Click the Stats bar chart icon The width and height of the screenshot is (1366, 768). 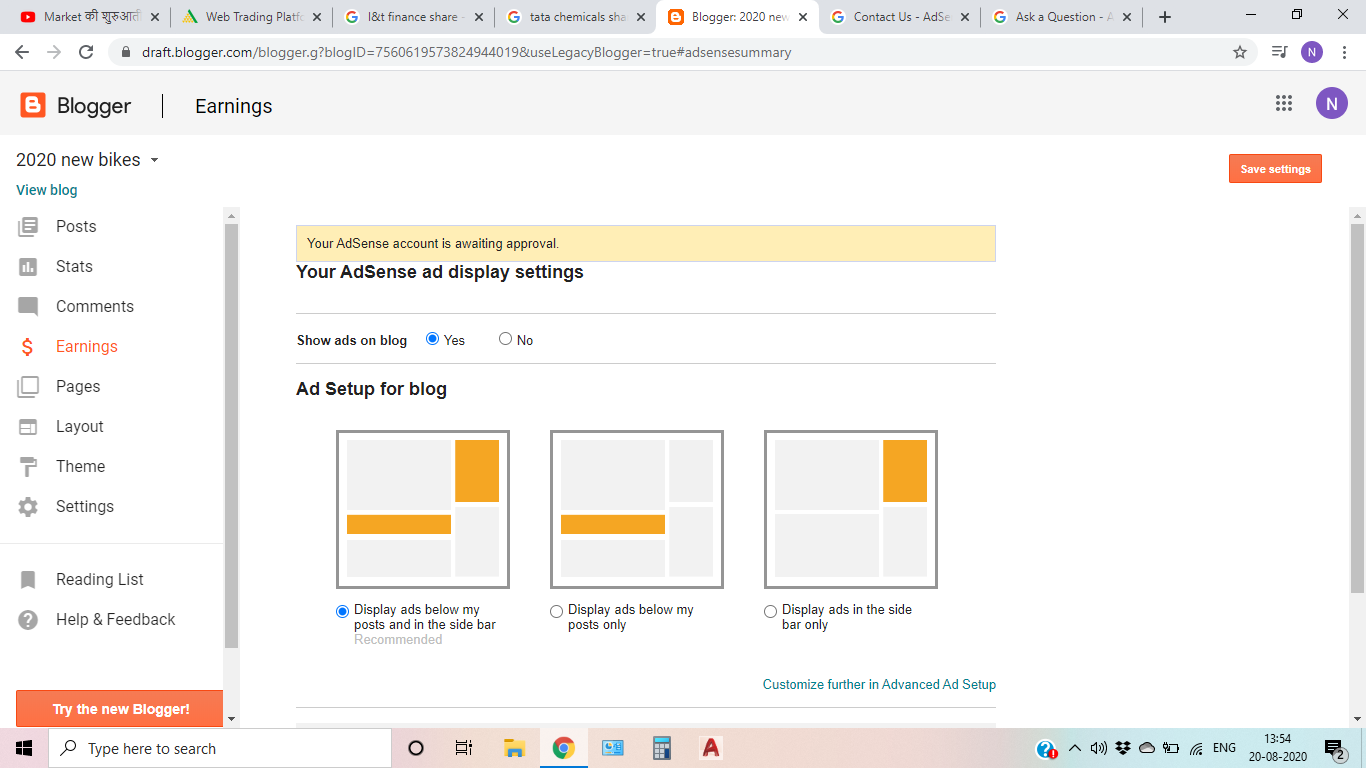coord(28,267)
